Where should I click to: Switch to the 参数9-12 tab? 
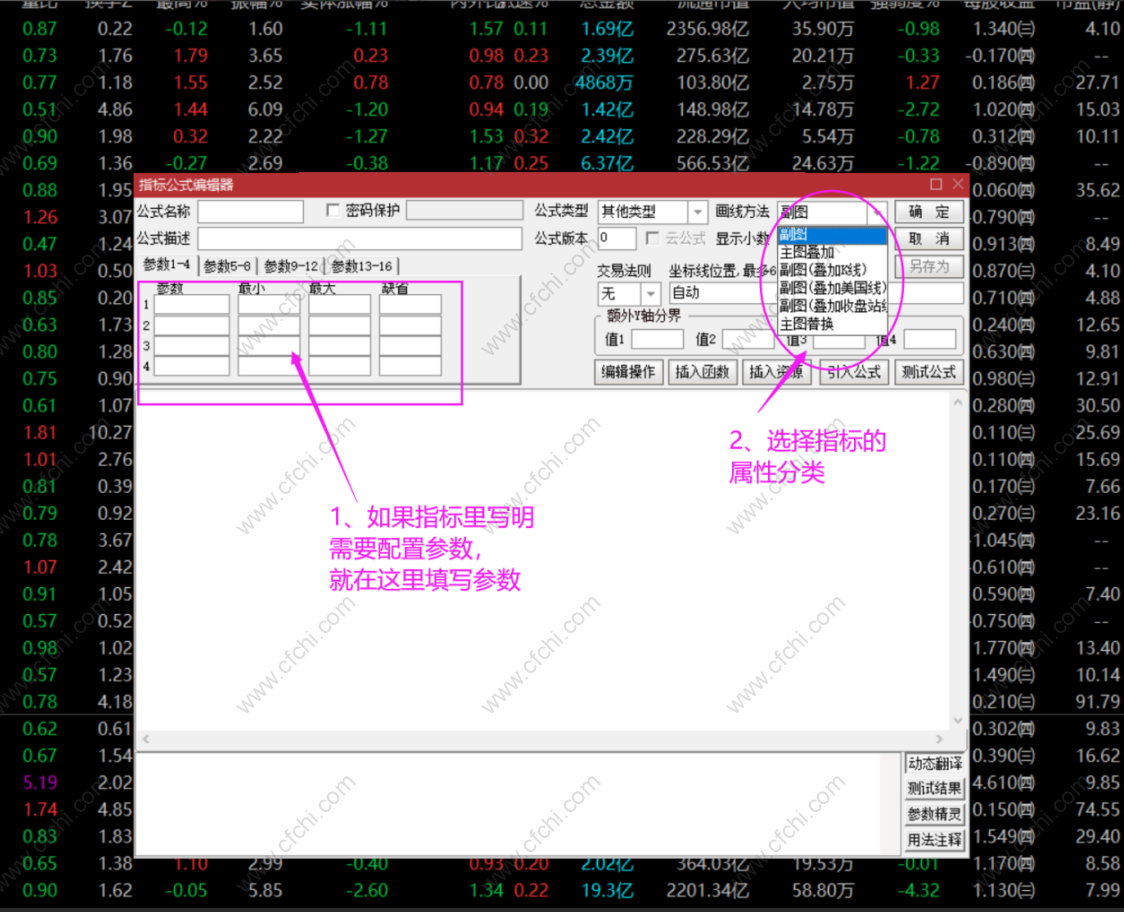(290, 266)
